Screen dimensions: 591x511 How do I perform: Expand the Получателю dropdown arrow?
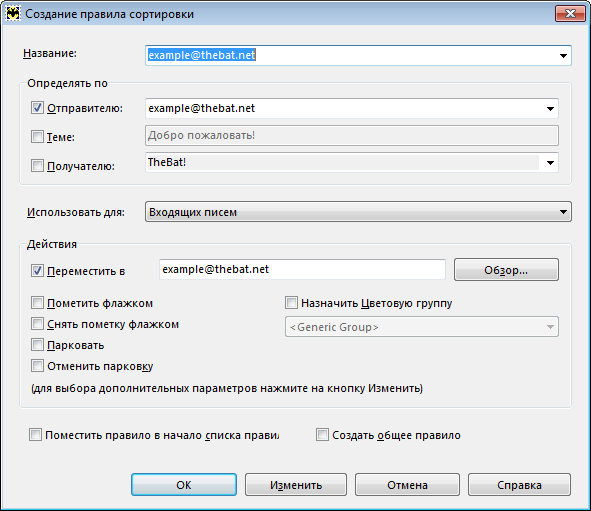550,163
